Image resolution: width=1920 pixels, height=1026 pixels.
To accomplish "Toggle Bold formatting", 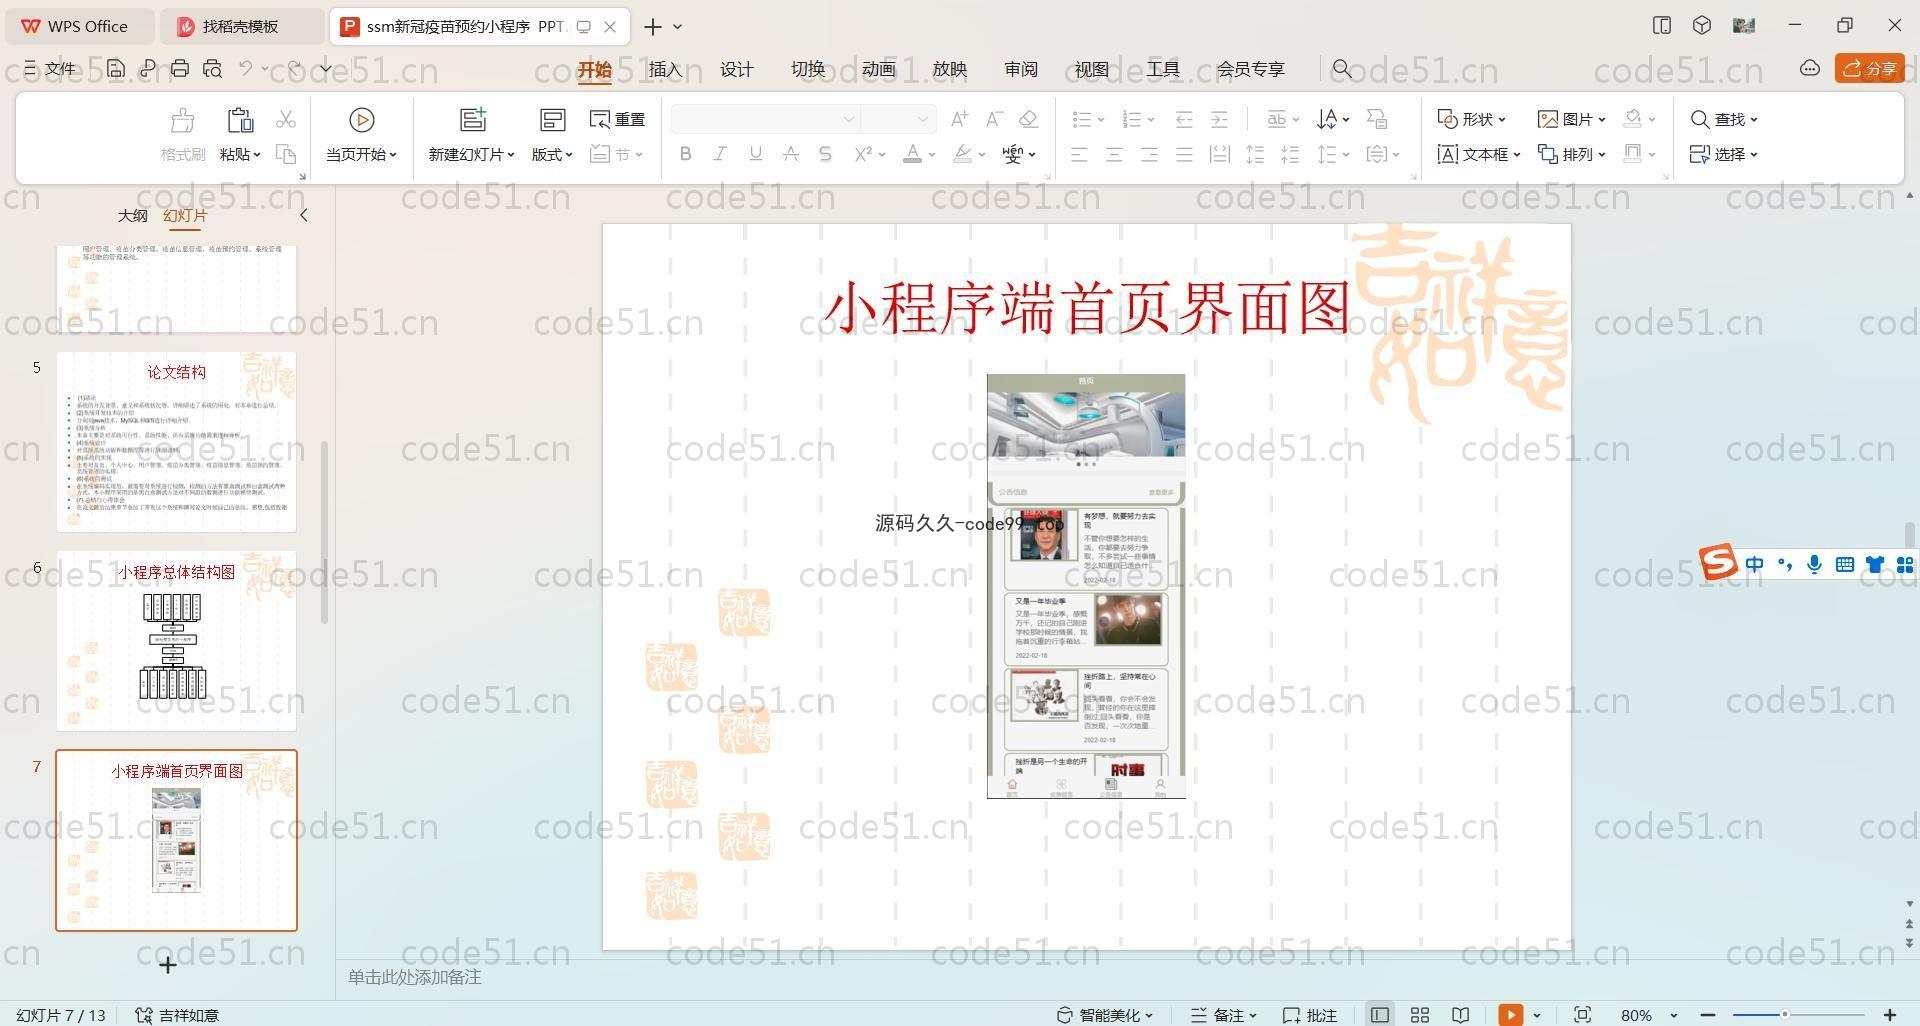I will [x=685, y=154].
